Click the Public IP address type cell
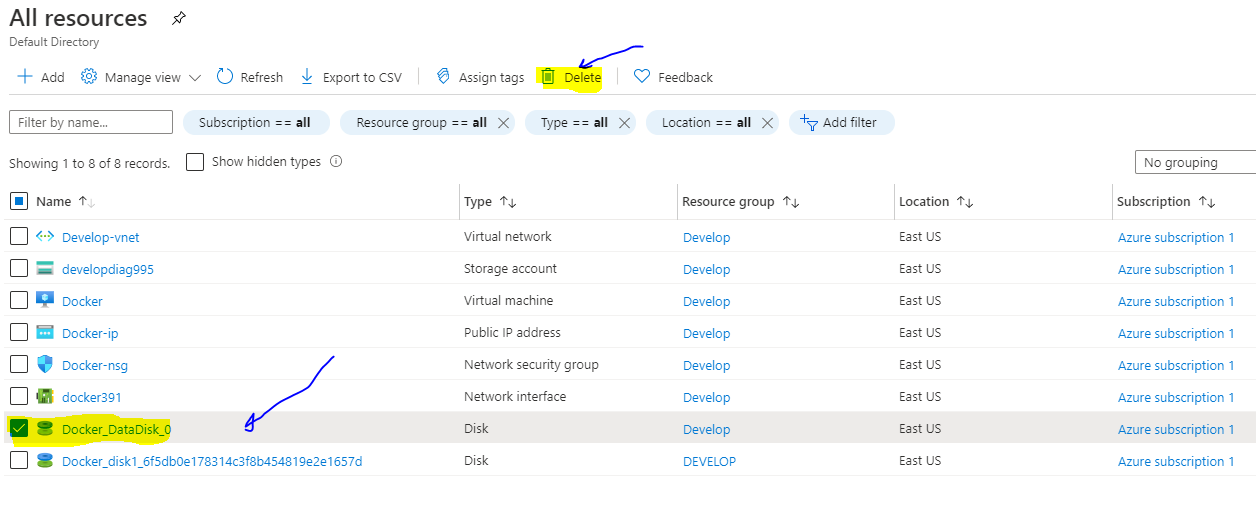Viewport: 1256px width, 510px height. pyautogui.click(x=512, y=333)
